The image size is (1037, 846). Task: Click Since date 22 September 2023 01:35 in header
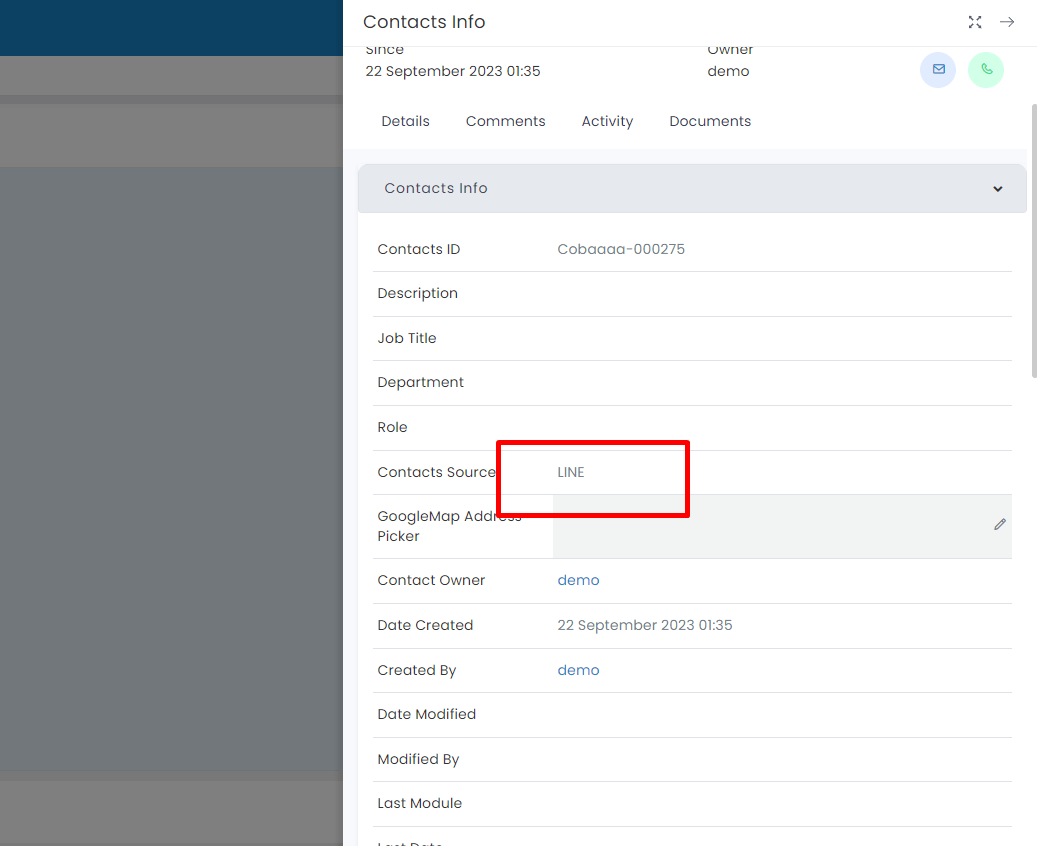point(452,71)
